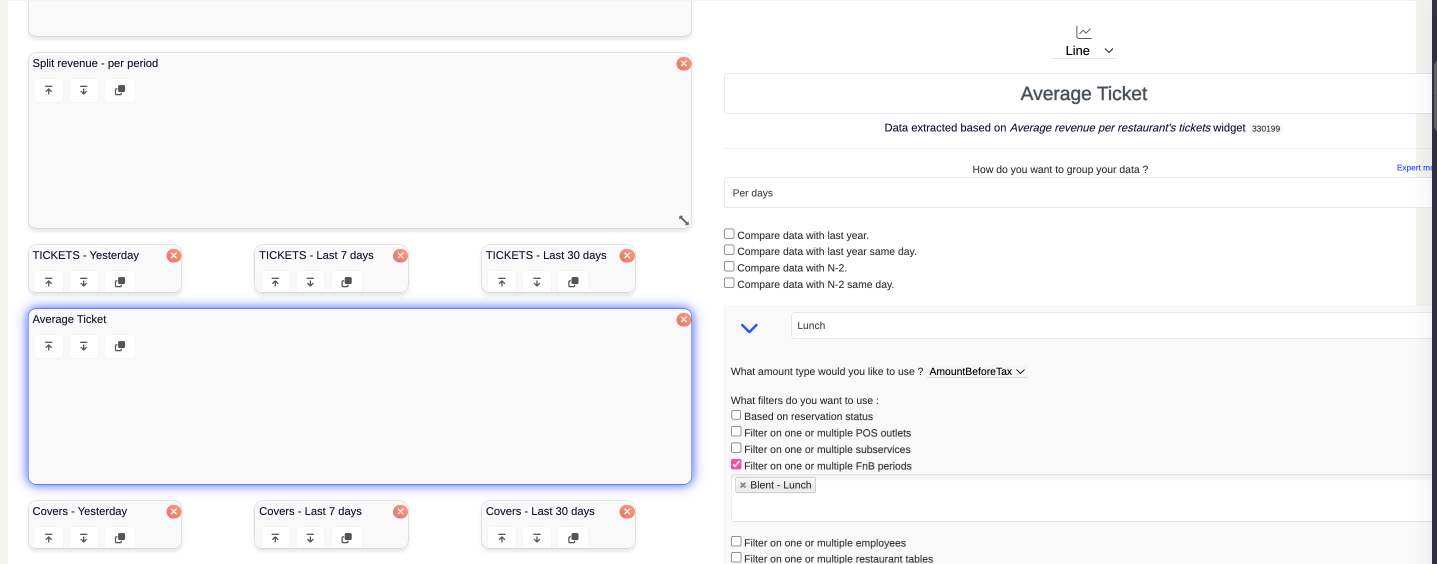Remove the Covers - Yesterday widget
The height and width of the screenshot is (564, 1437).
(x=174, y=511)
